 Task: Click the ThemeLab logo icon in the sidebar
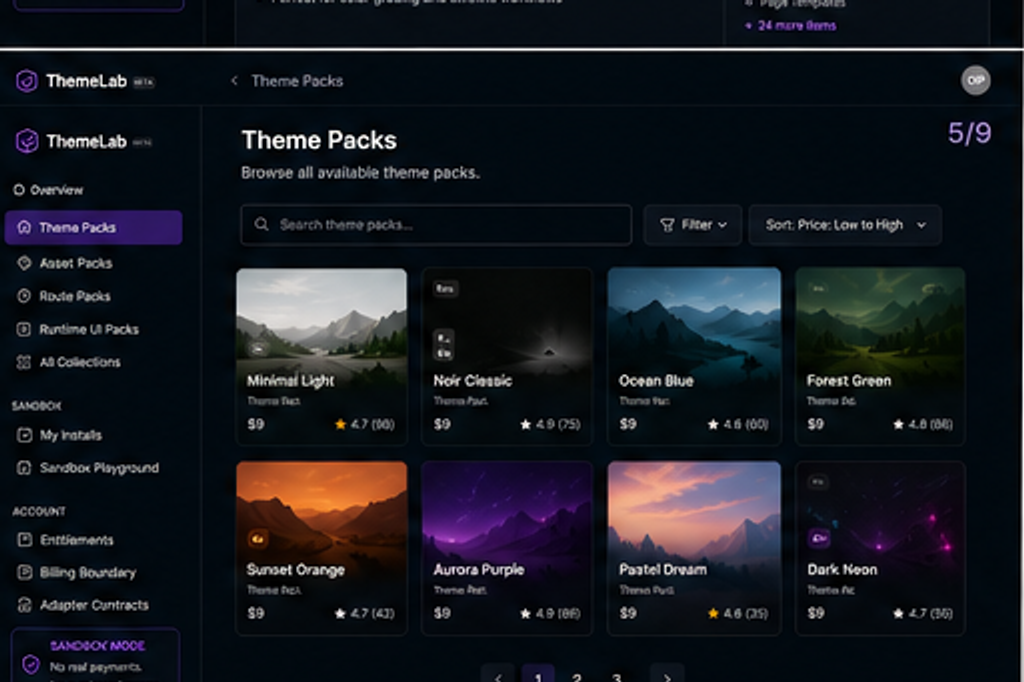point(27,140)
